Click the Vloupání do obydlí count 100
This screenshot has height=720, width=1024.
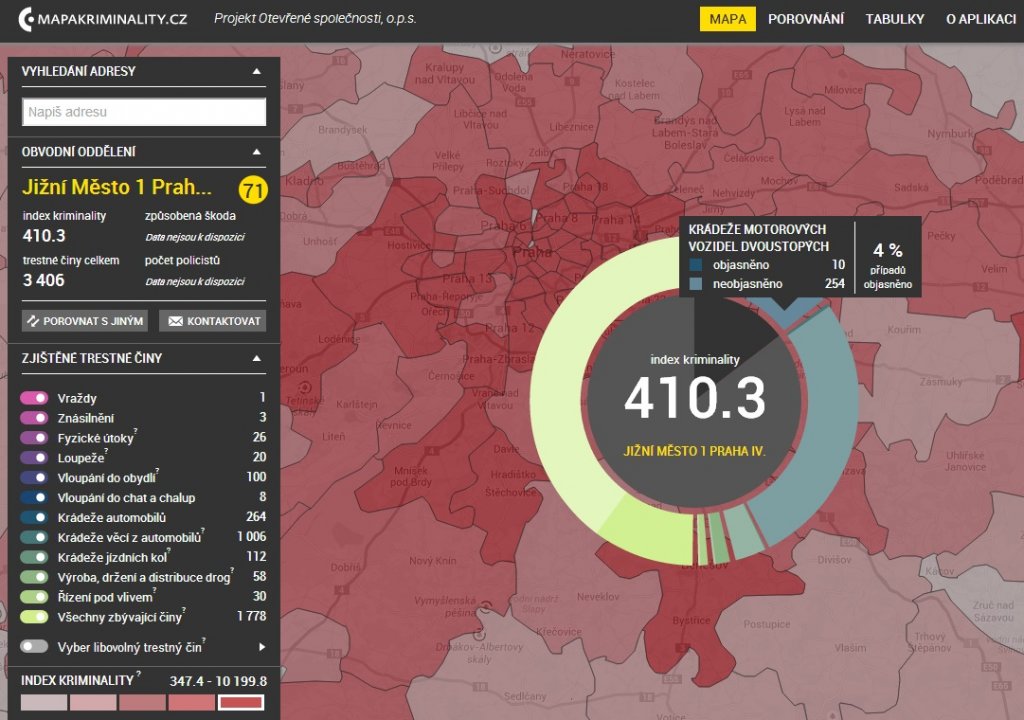click(256, 477)
